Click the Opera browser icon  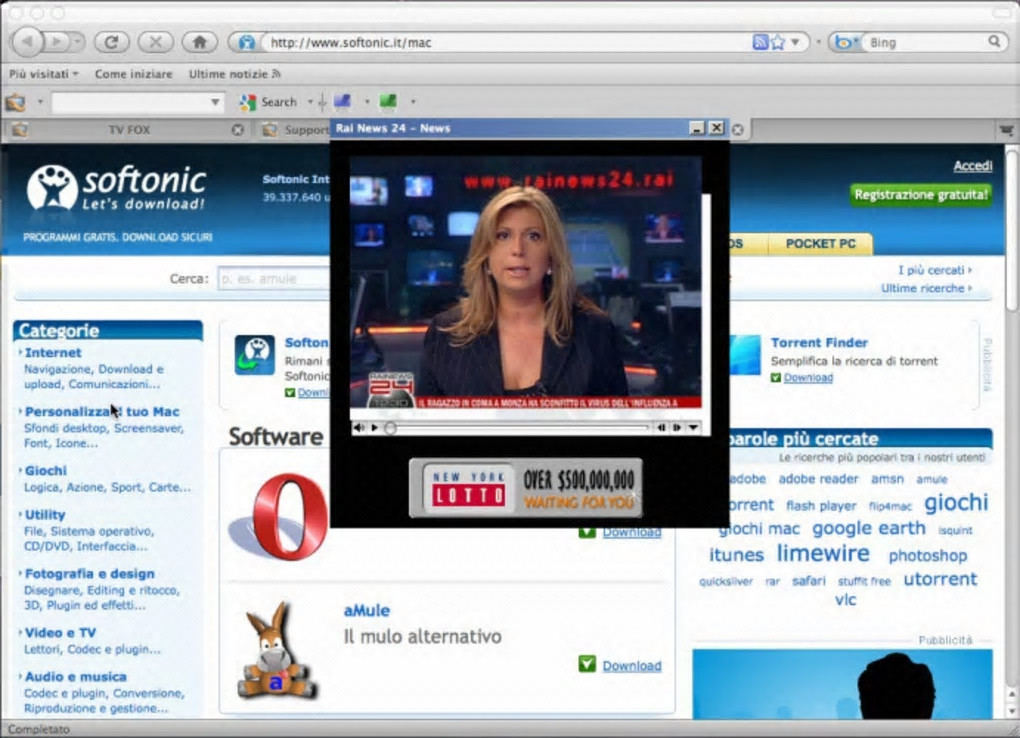(280, 516)
